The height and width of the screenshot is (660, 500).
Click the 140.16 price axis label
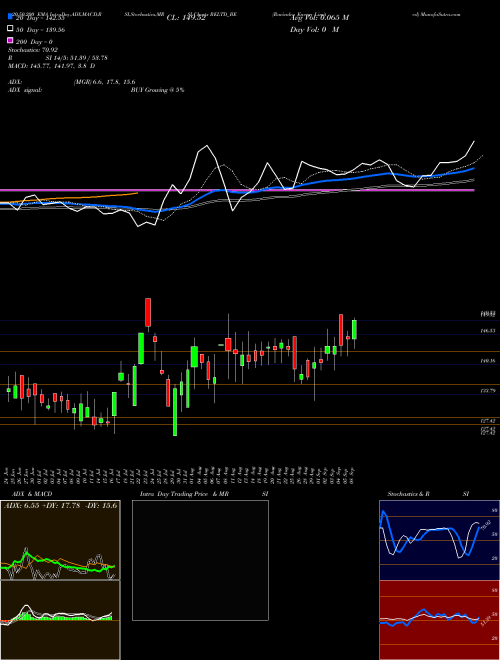488,361
